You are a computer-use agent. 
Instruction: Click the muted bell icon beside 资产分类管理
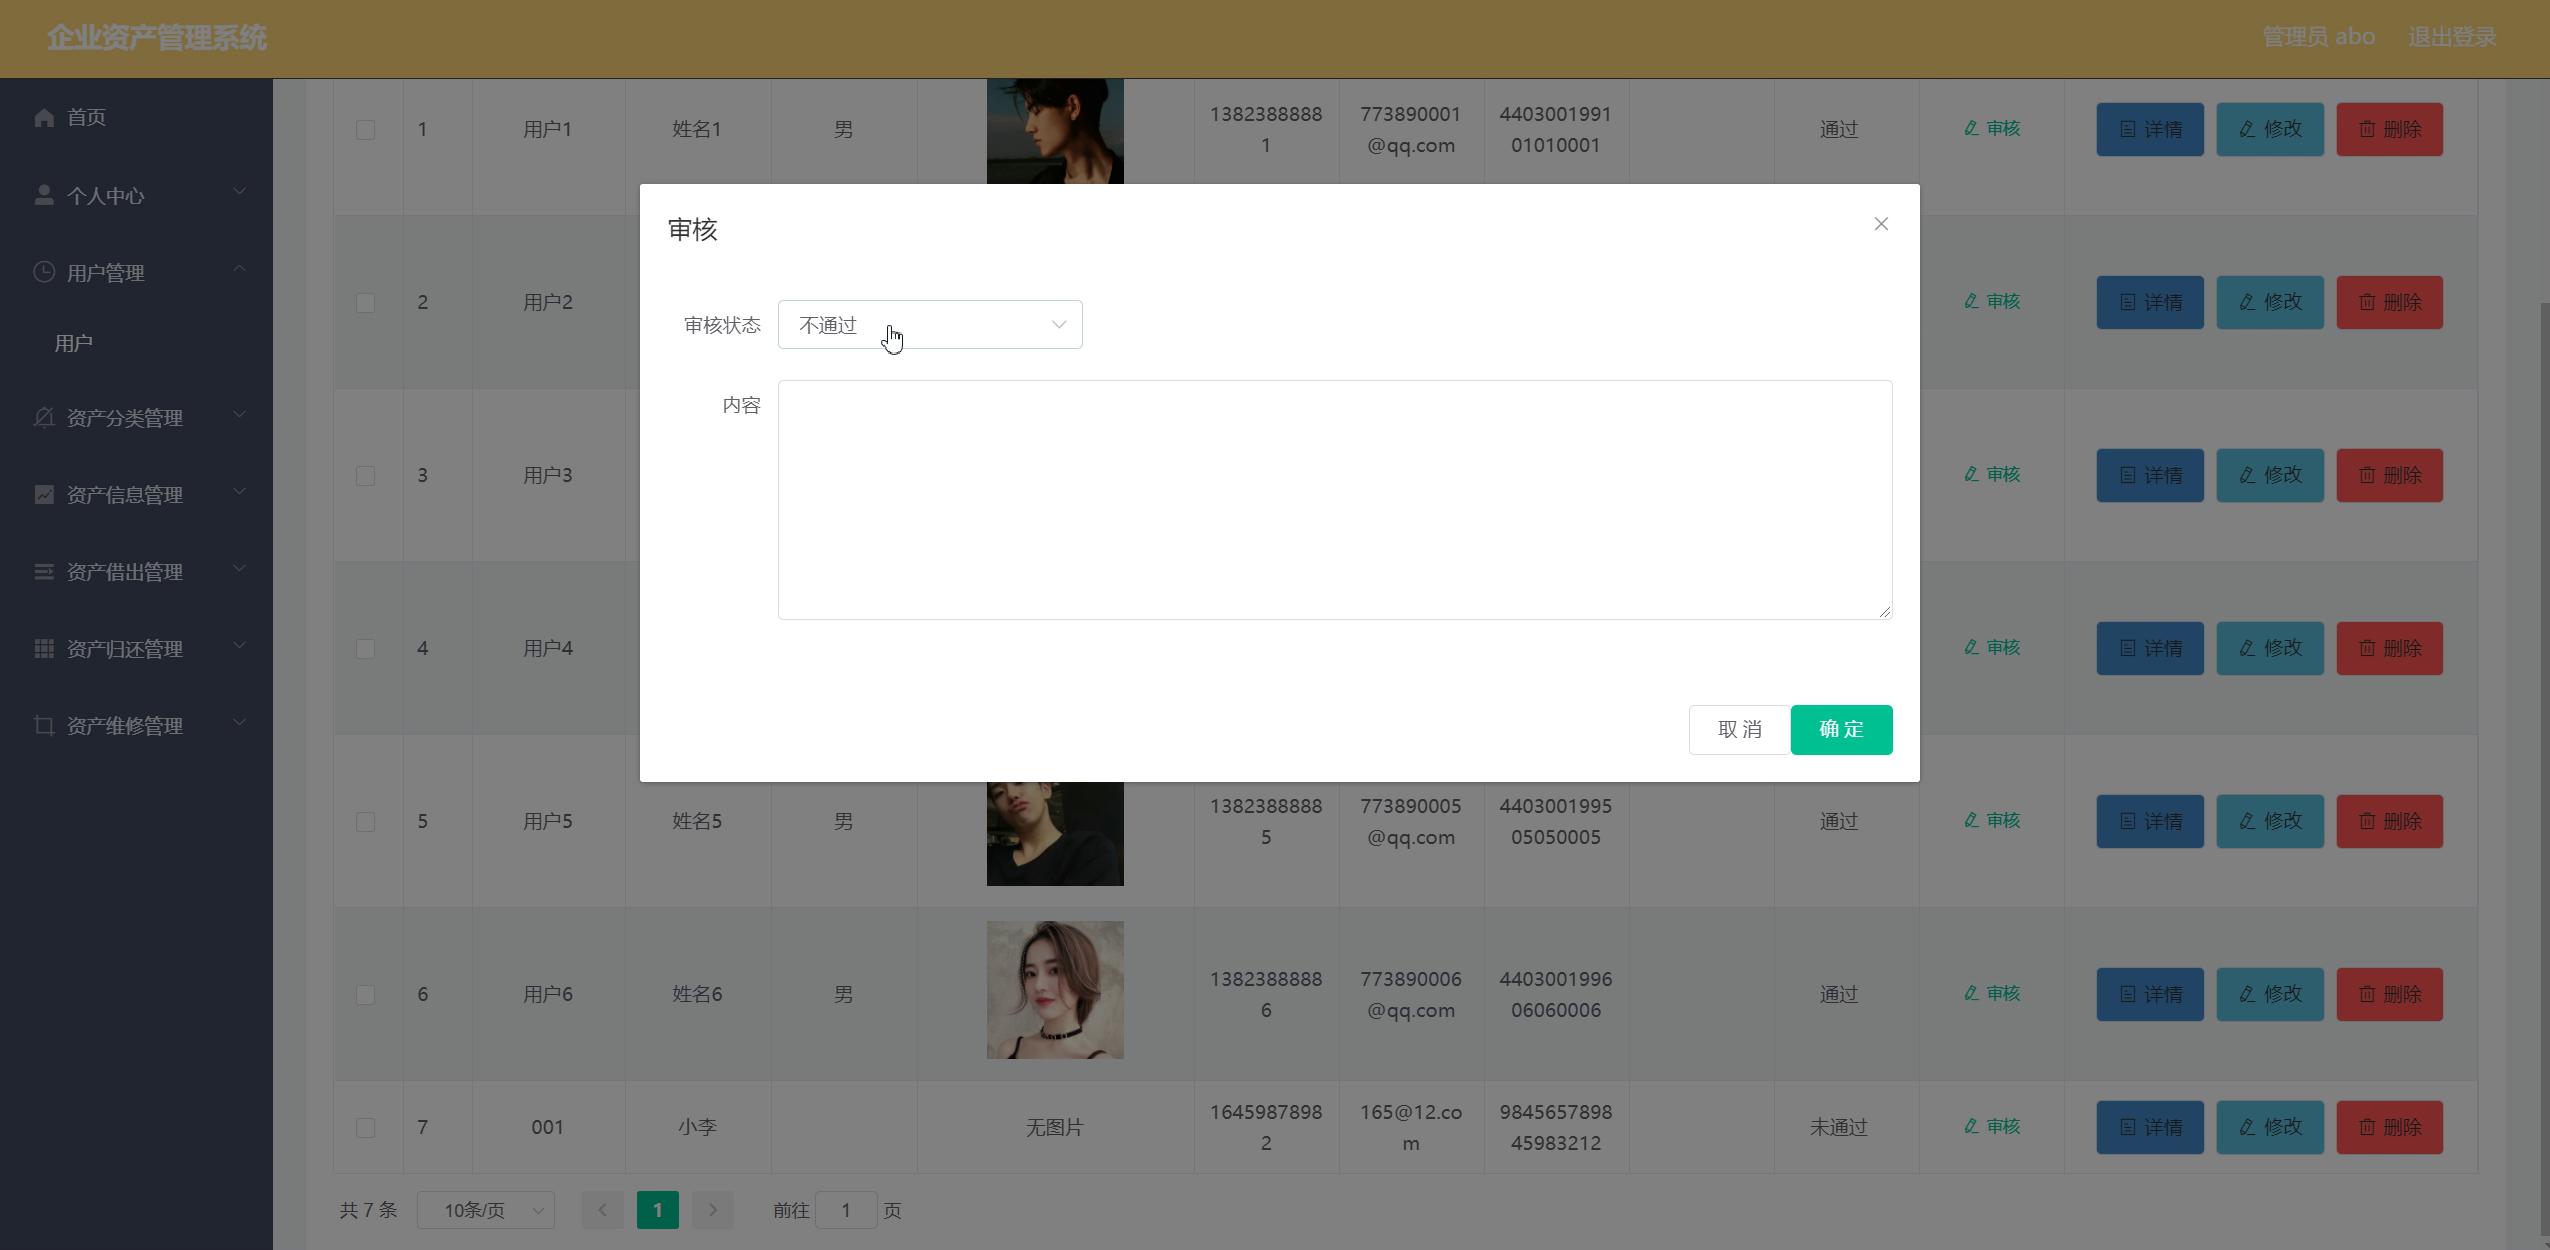(44, 418)
